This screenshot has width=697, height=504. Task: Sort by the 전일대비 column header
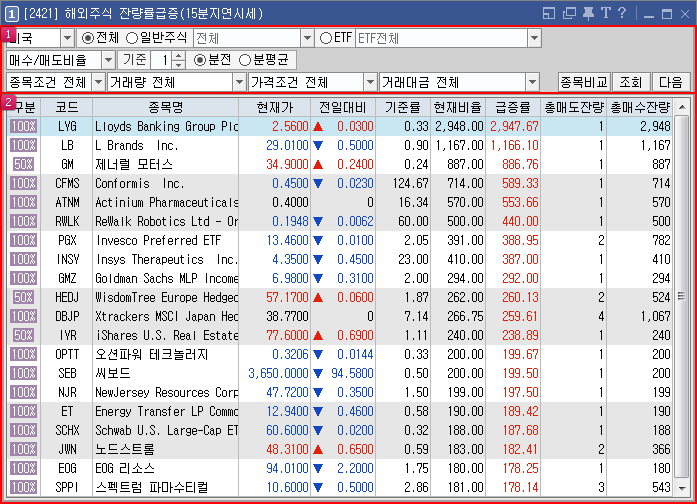coord(343,107)
